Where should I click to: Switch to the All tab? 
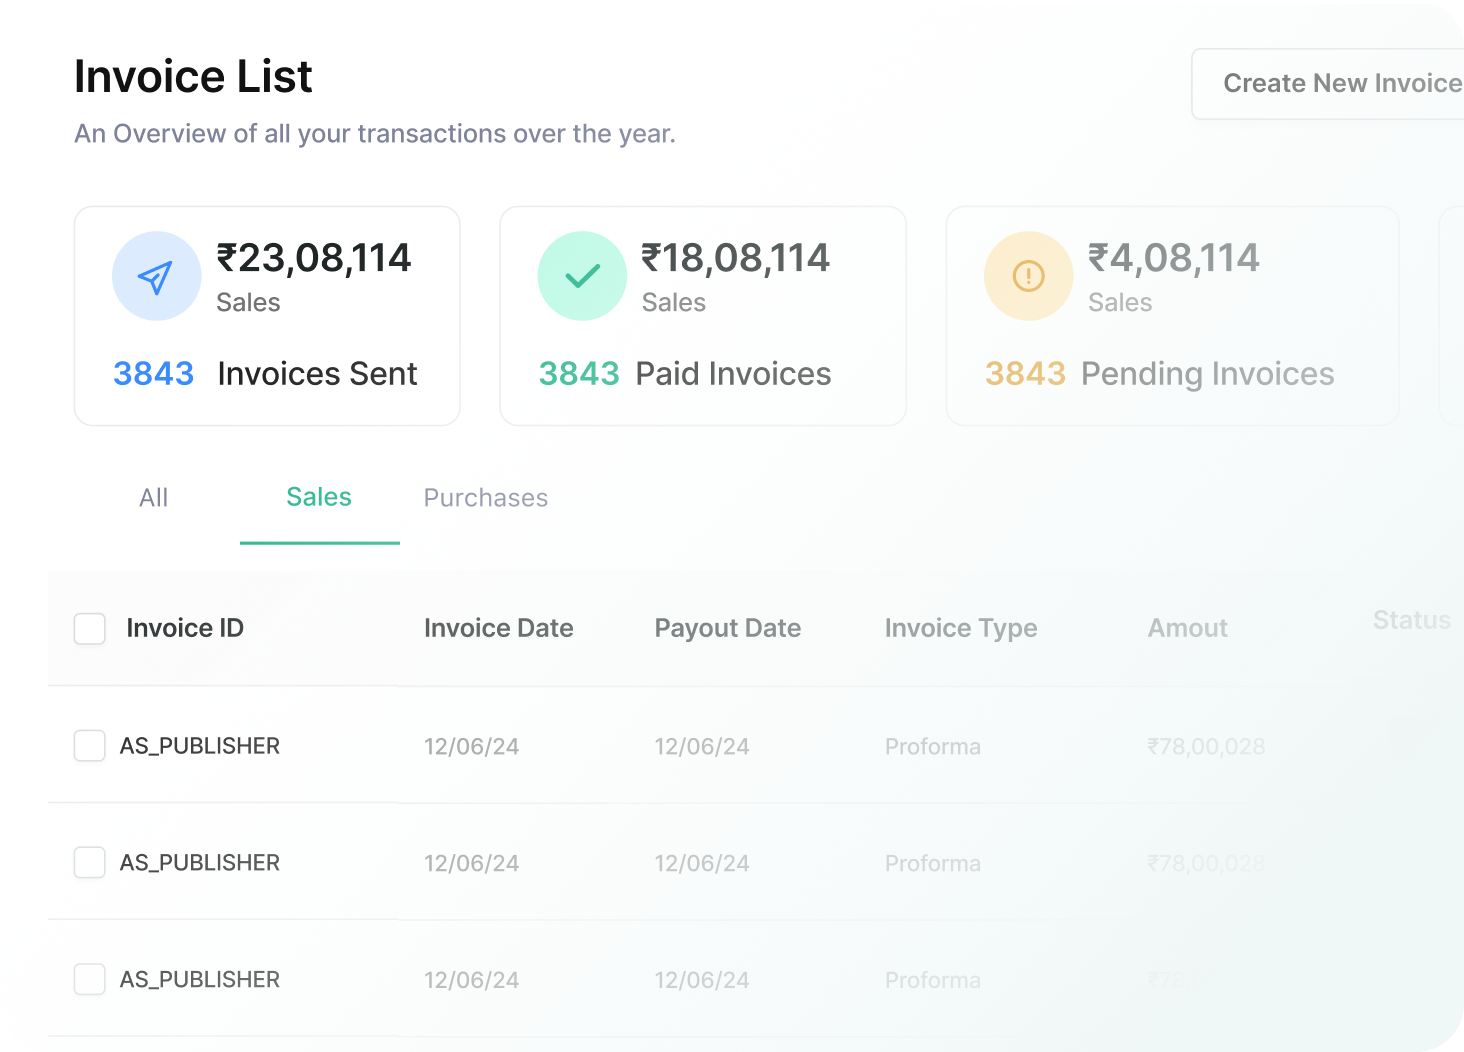click(x=154, y=498)
